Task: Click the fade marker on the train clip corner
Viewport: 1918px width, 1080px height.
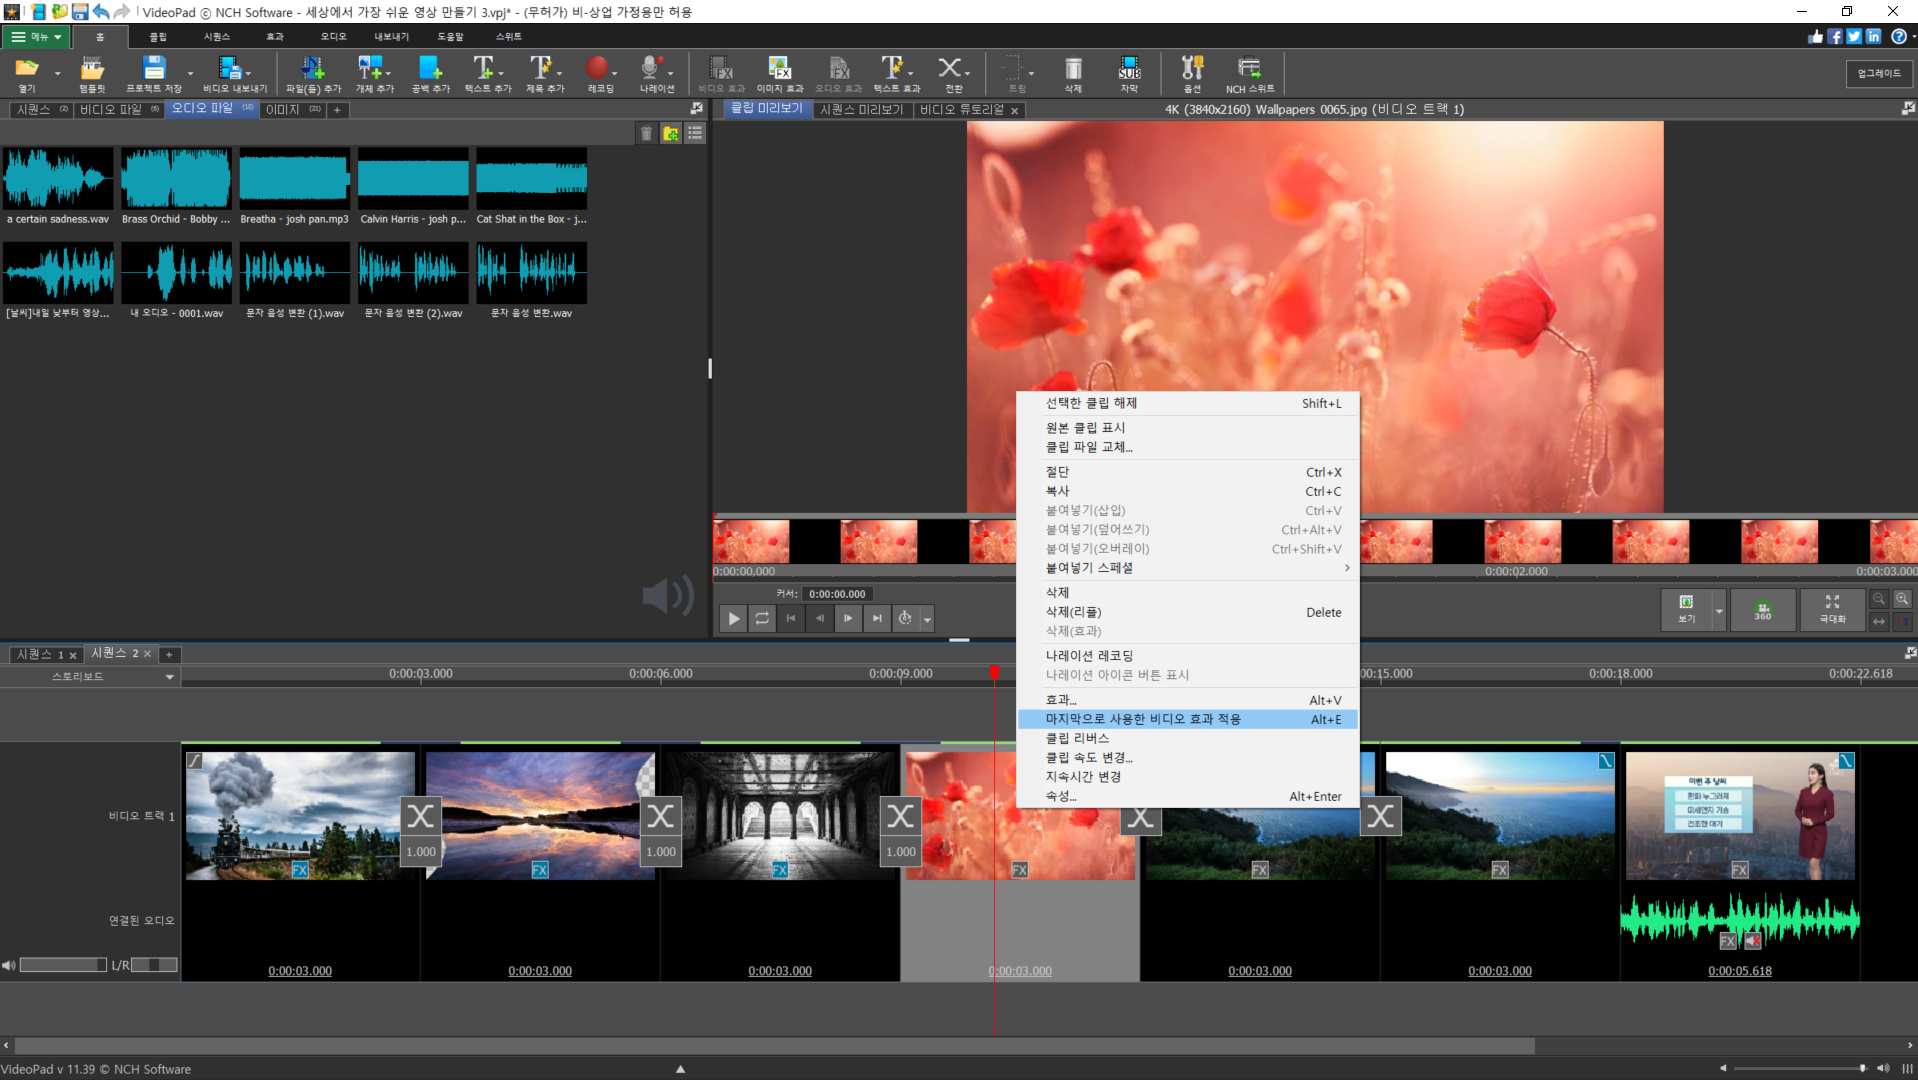Action: click(195, 761)
